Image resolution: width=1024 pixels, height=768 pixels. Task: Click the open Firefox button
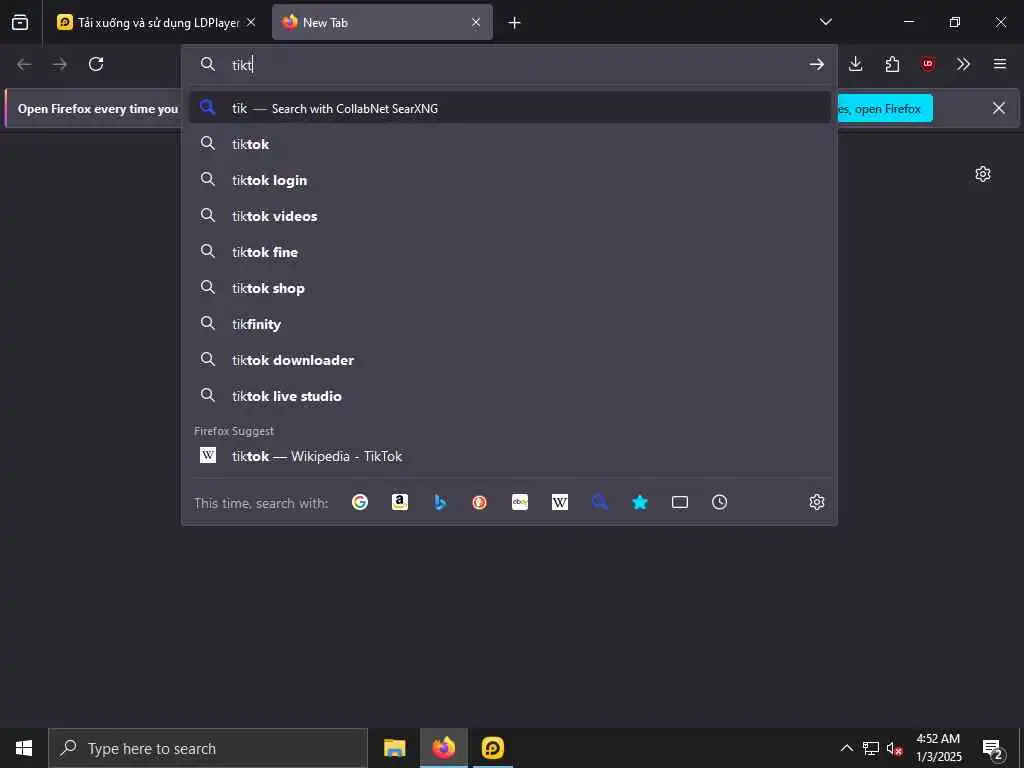885,108
